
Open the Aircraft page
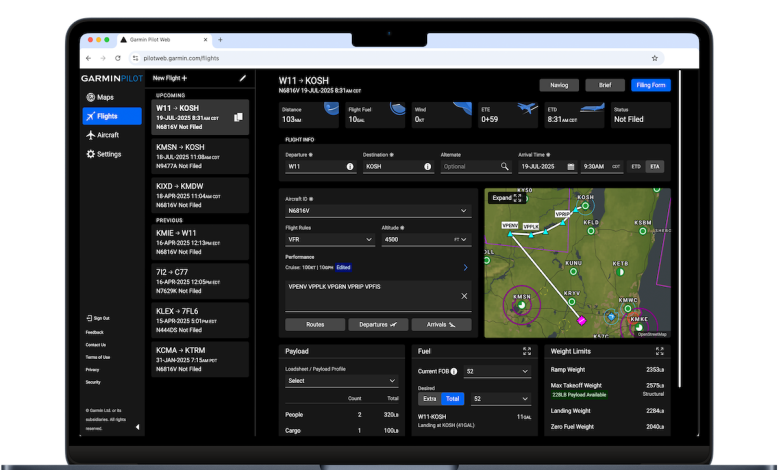(x=102, y=135)
